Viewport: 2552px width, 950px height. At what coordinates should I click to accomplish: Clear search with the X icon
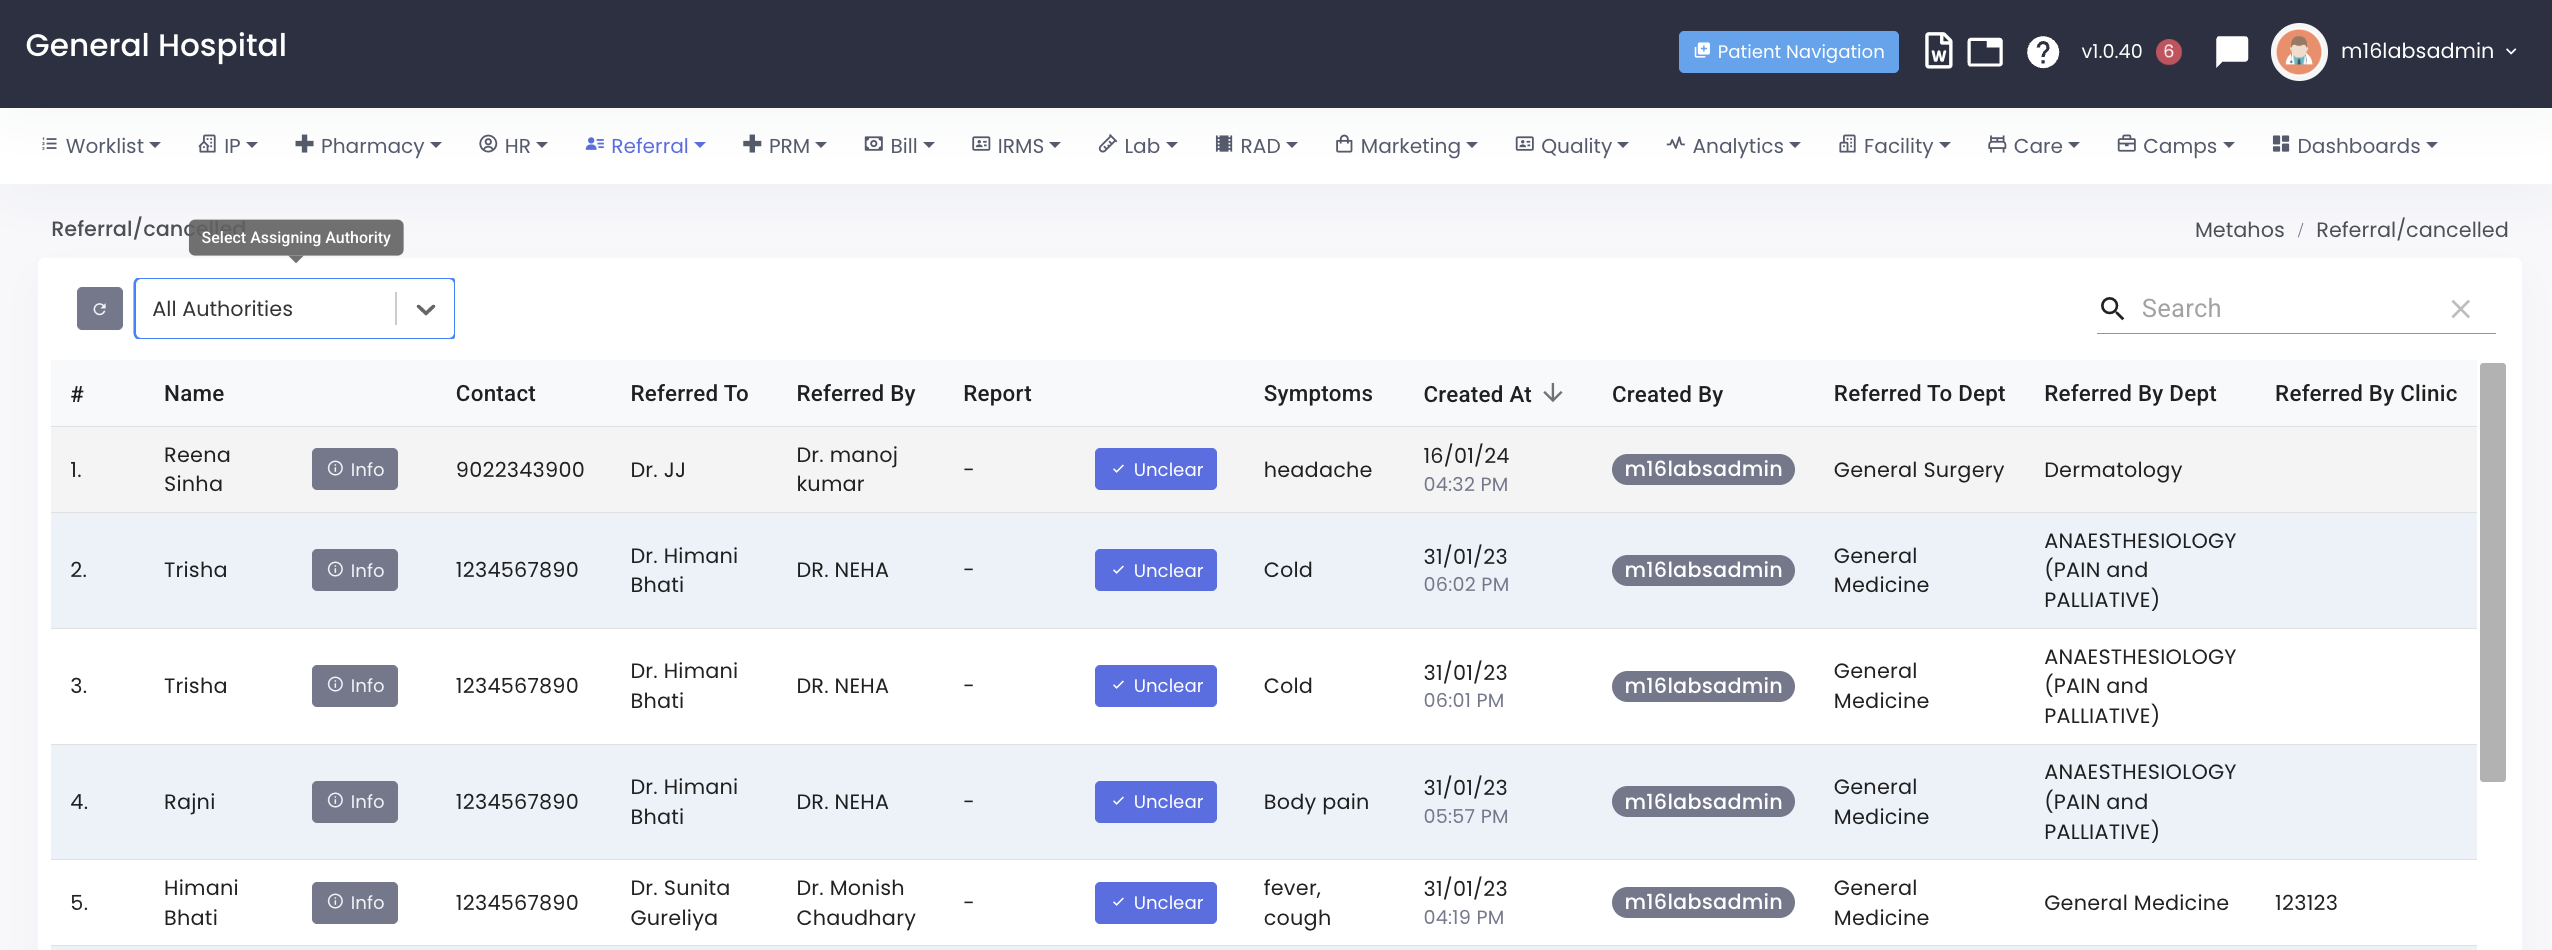(x=2460, y=309)
